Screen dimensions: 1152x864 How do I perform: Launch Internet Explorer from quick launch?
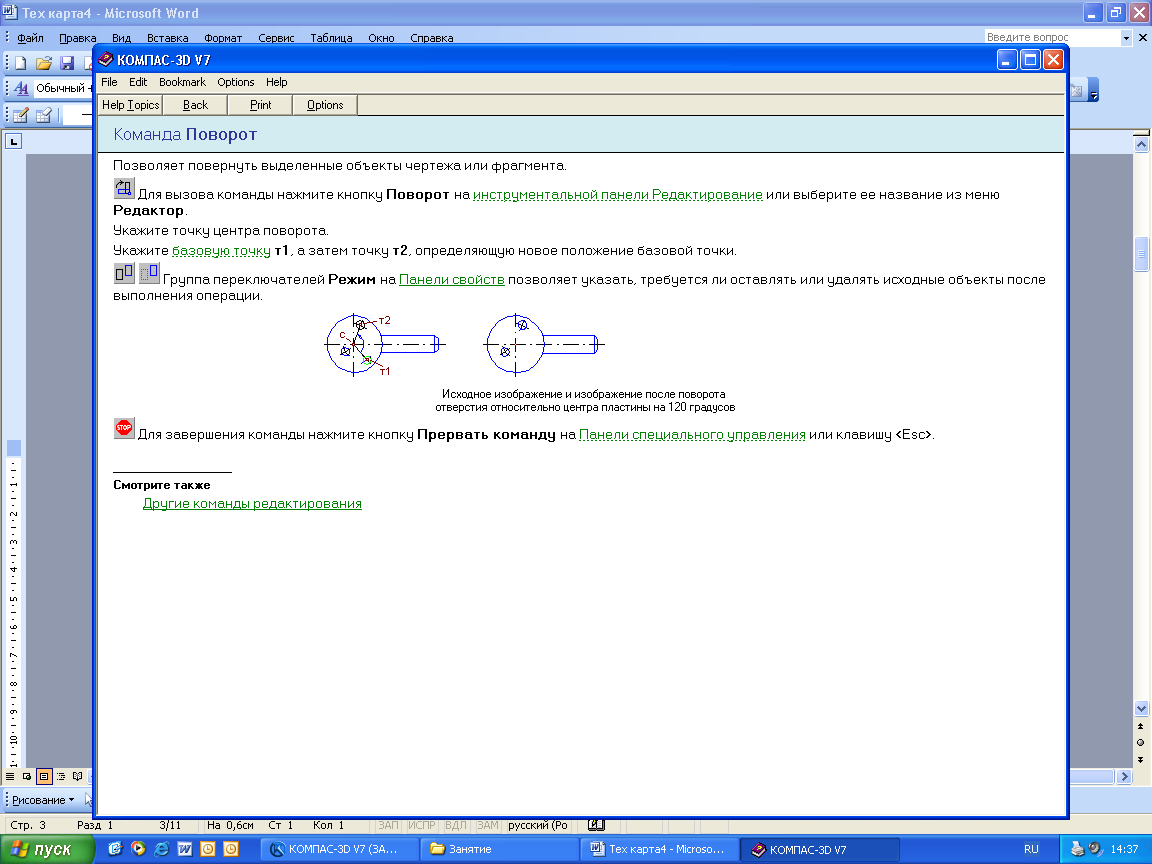pos(162,849)
